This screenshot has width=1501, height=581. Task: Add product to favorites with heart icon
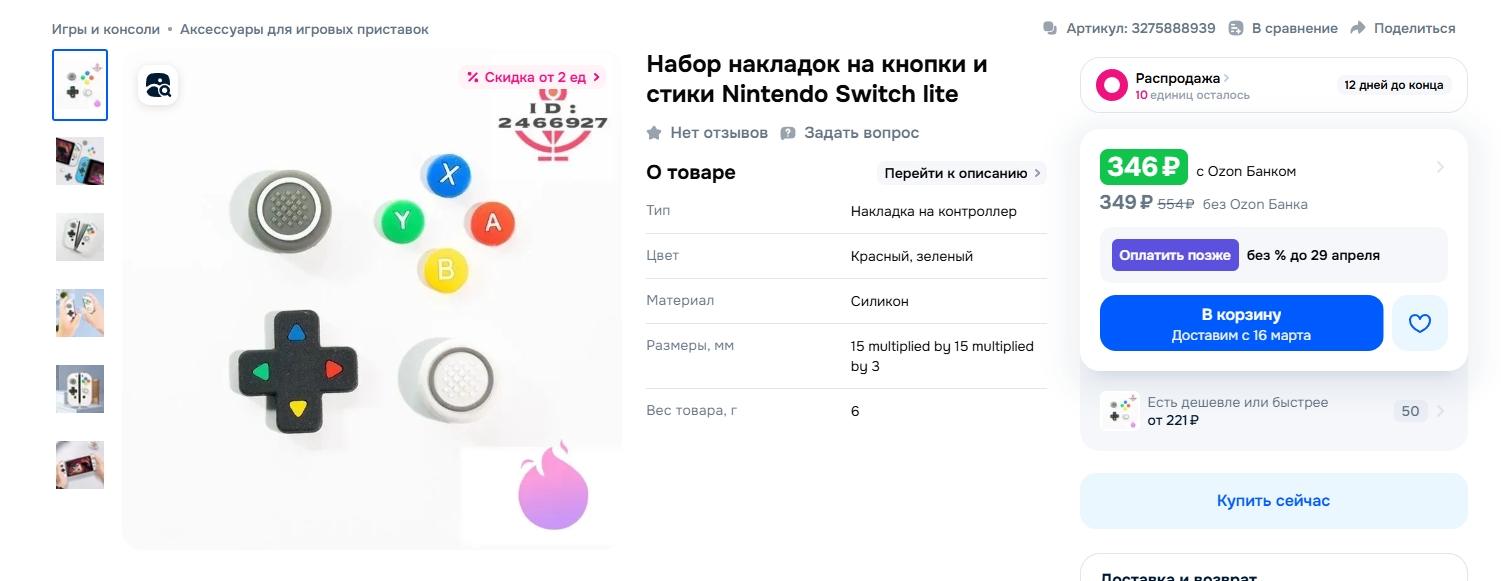click(x=1419, y=323)
